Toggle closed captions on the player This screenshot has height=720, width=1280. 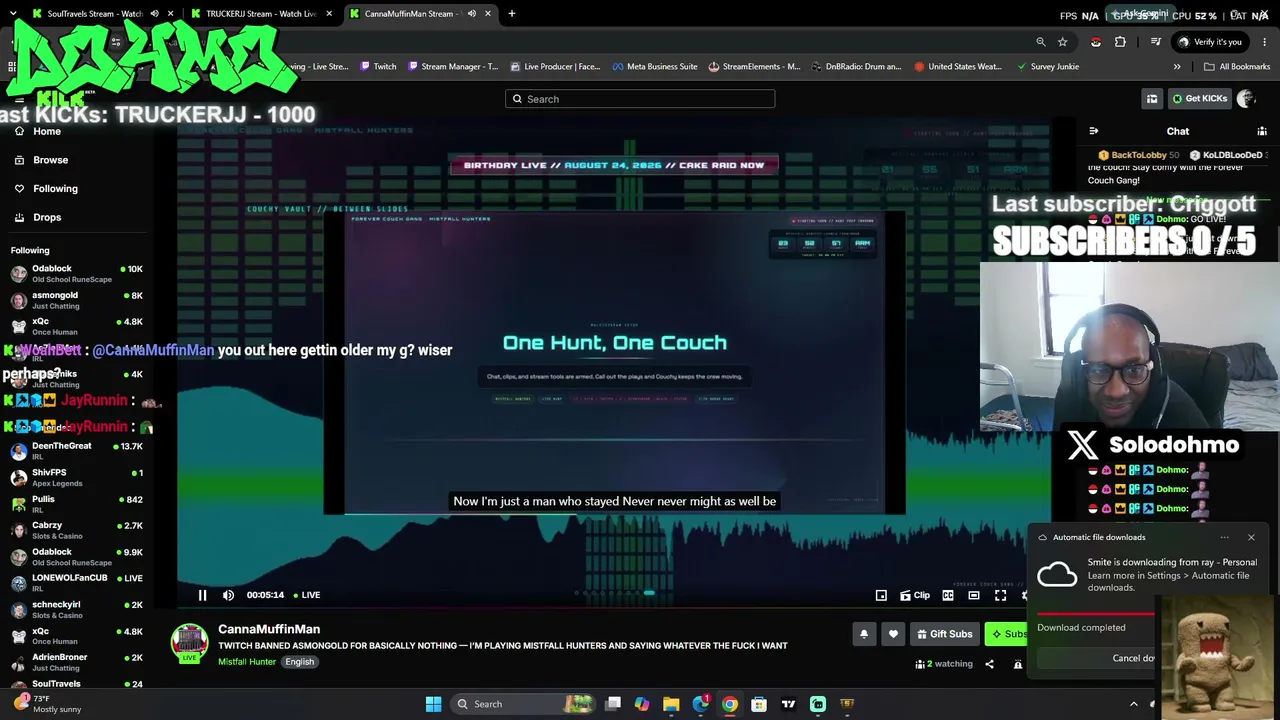[948, 595]
